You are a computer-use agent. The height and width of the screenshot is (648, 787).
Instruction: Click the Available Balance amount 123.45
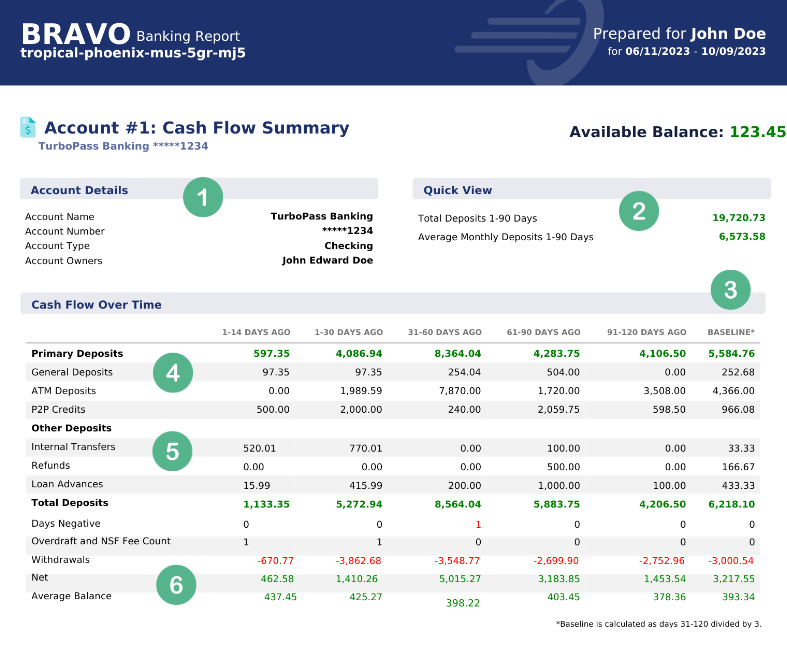coord(757,132)
